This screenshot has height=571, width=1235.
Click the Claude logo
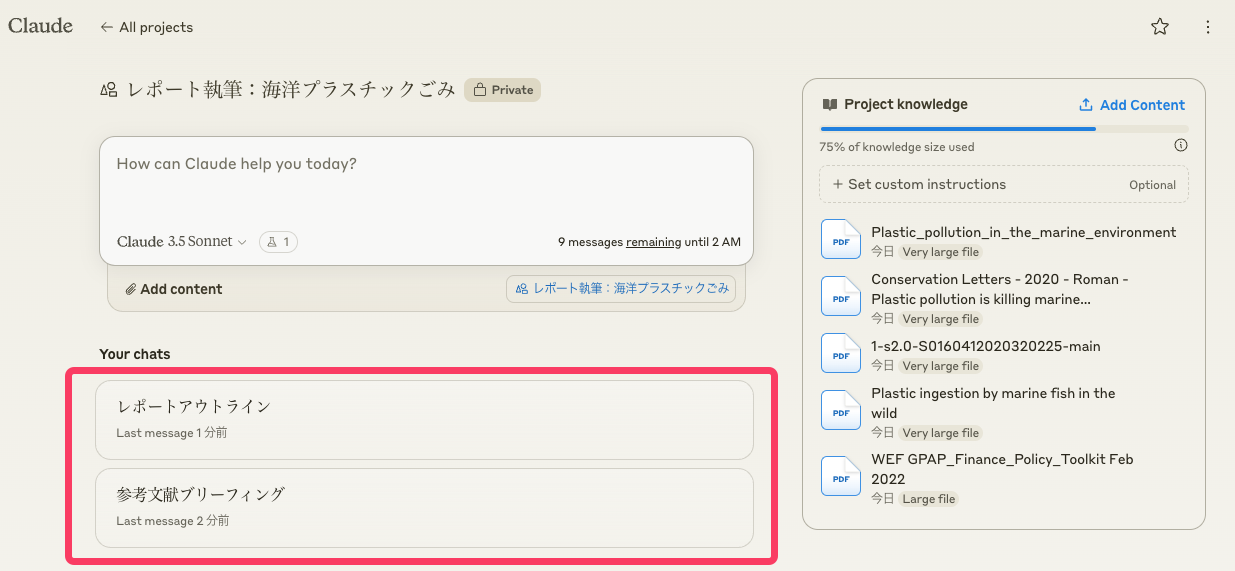41,26
